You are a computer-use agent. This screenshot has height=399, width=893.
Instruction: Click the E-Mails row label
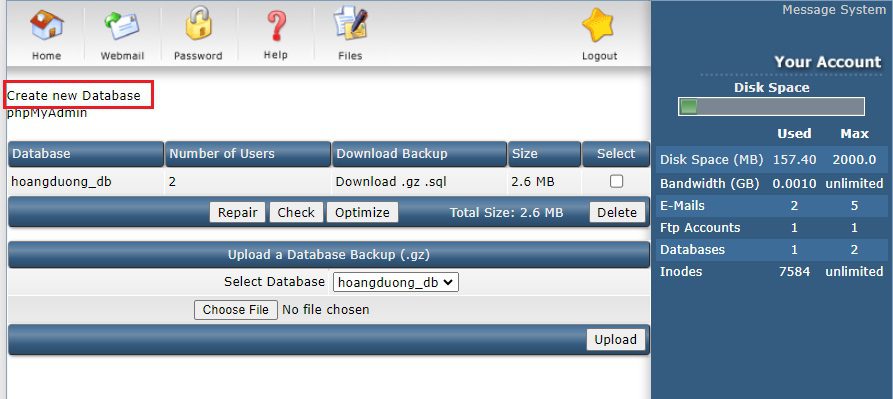tap(682, 205)
